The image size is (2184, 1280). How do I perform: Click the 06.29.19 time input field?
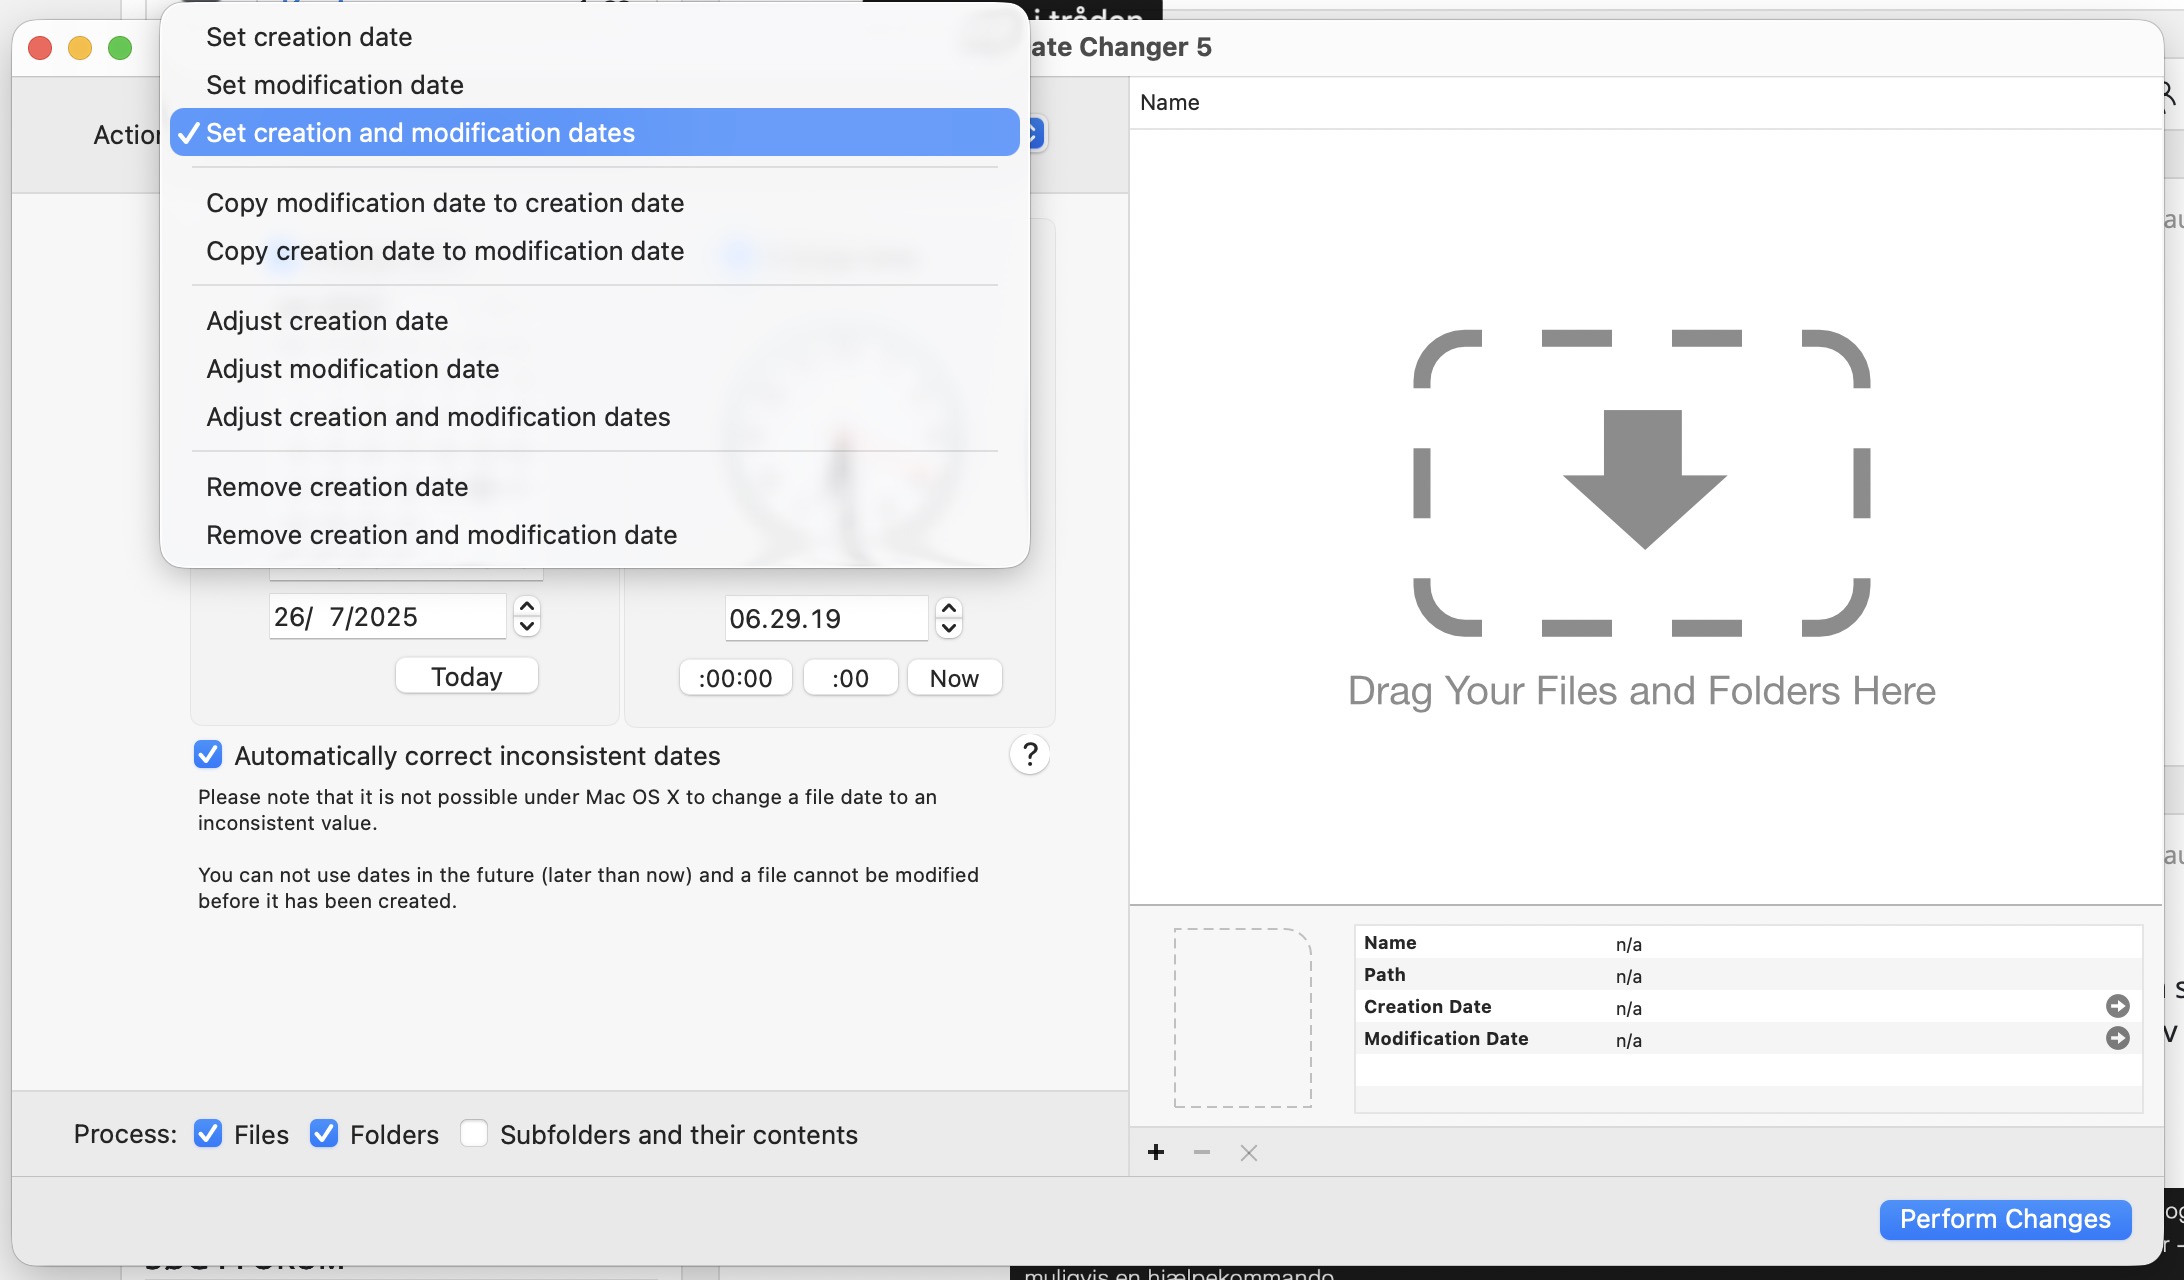[825, 618]
